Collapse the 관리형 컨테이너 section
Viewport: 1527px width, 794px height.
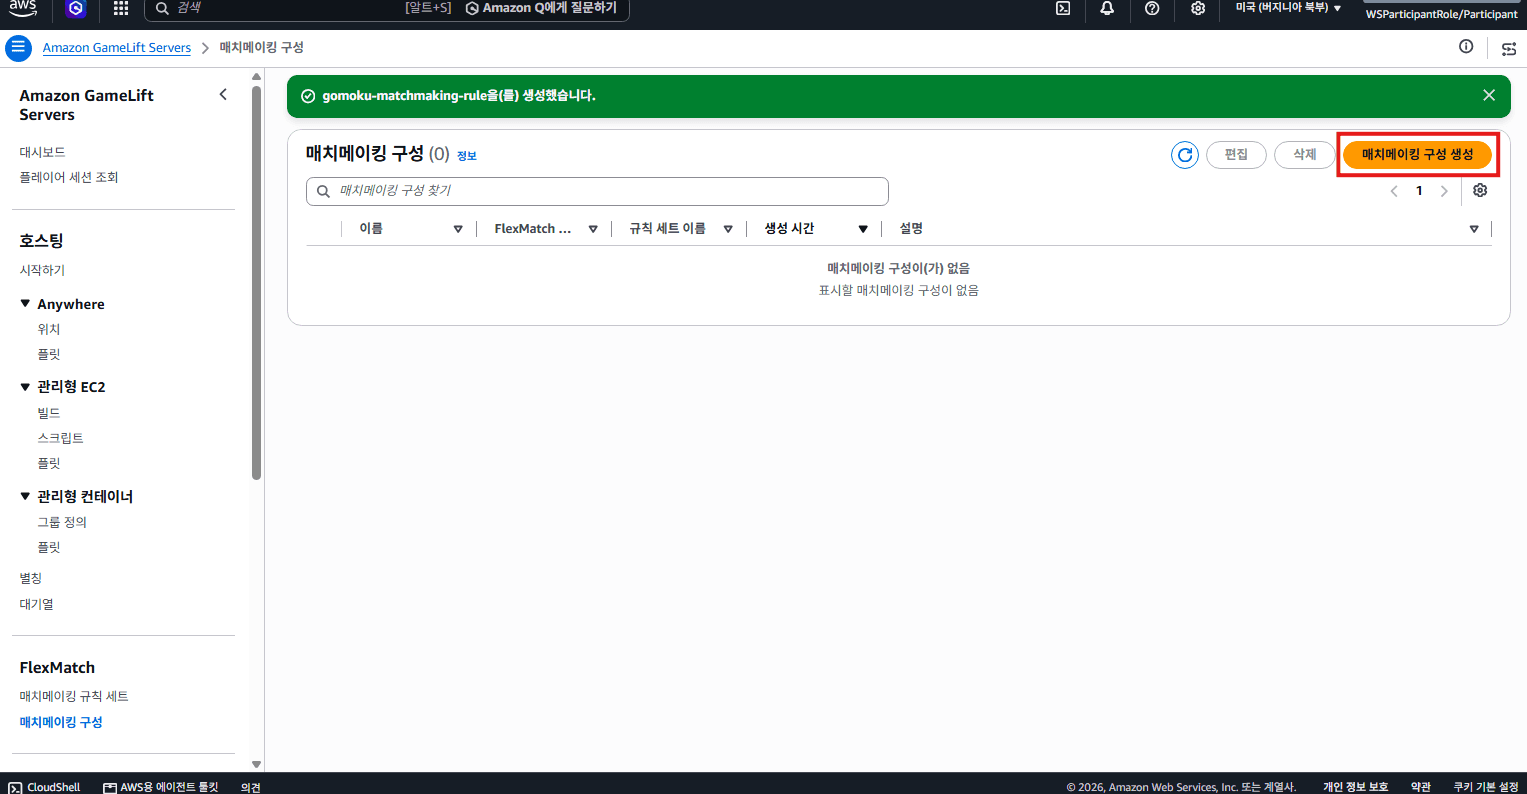(25, 496)
